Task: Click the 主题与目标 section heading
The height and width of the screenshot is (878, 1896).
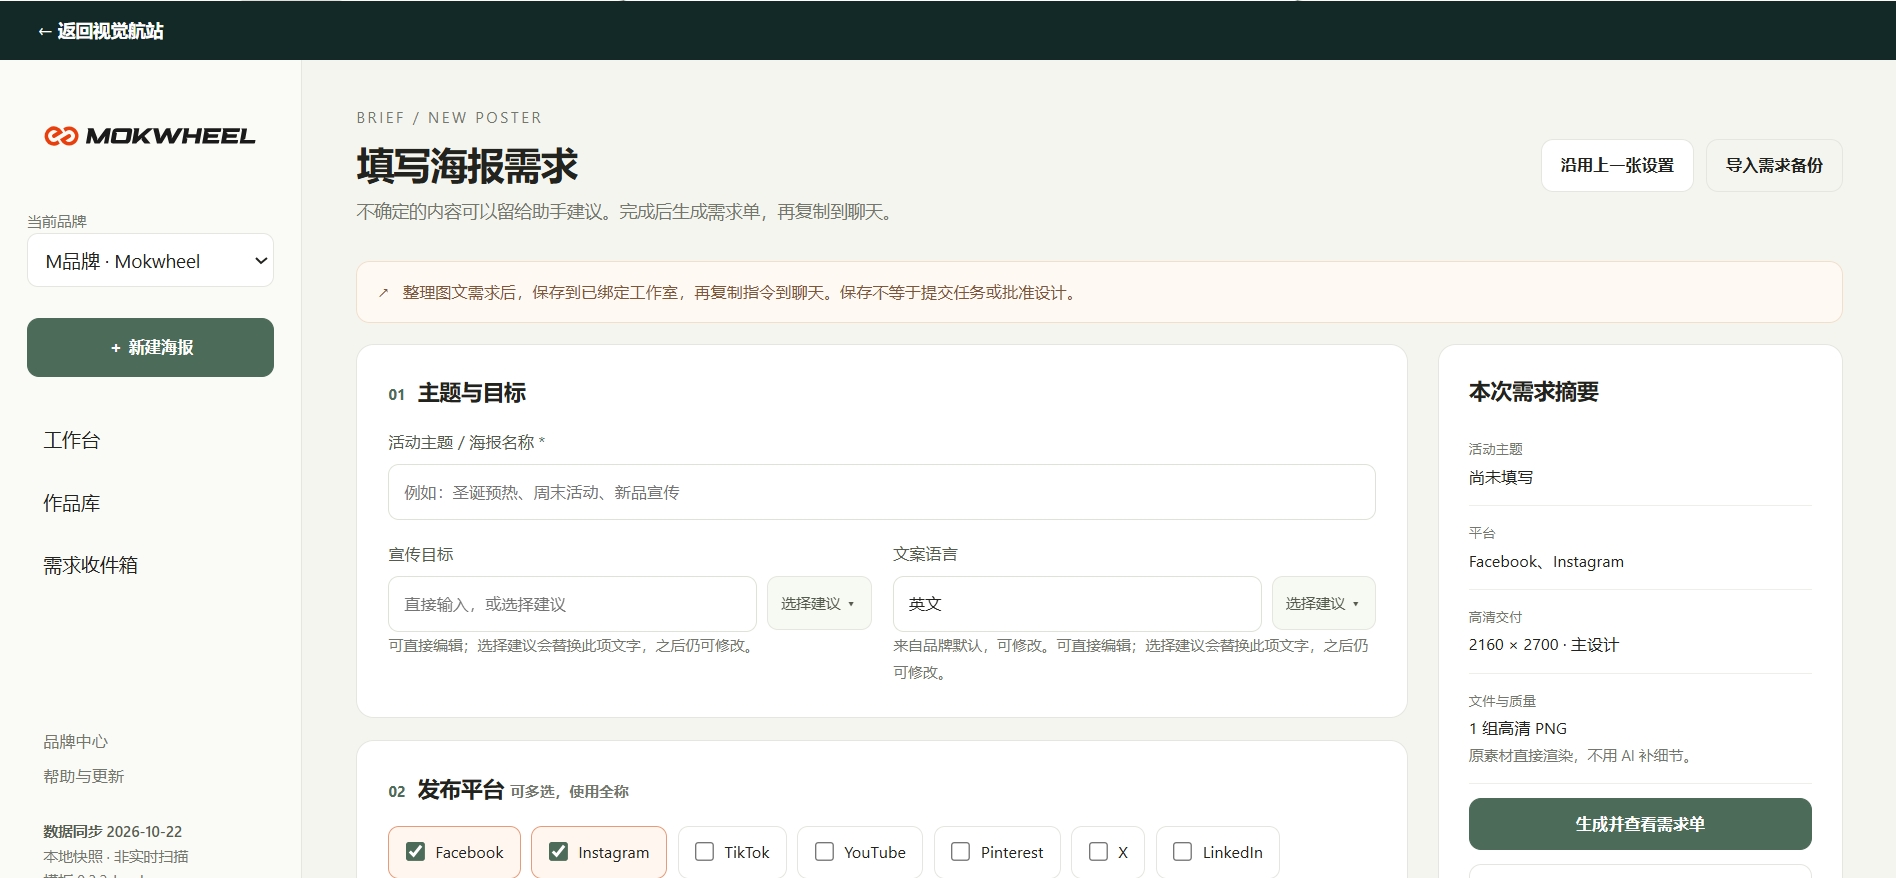Action: tap(472, 393)
